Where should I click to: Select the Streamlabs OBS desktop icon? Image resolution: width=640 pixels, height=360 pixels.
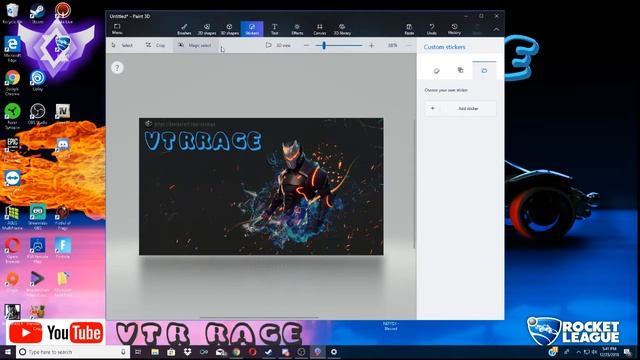[x=38, y=216]
